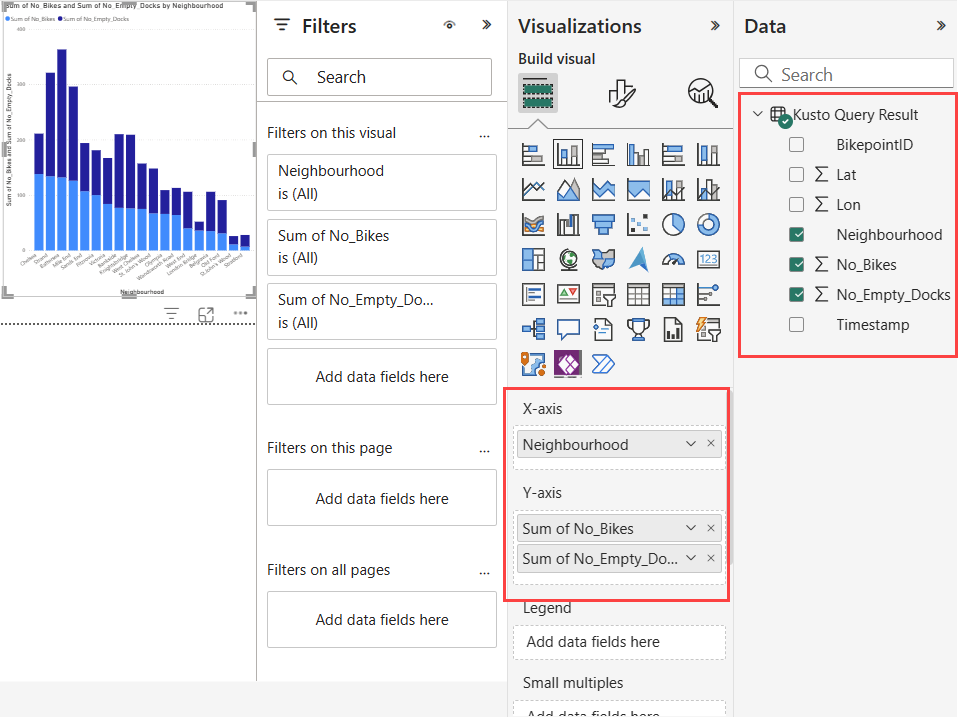Viewport: 958px width, 717px height.
Task: Pick the KPI visual
Action: (568, 295)
